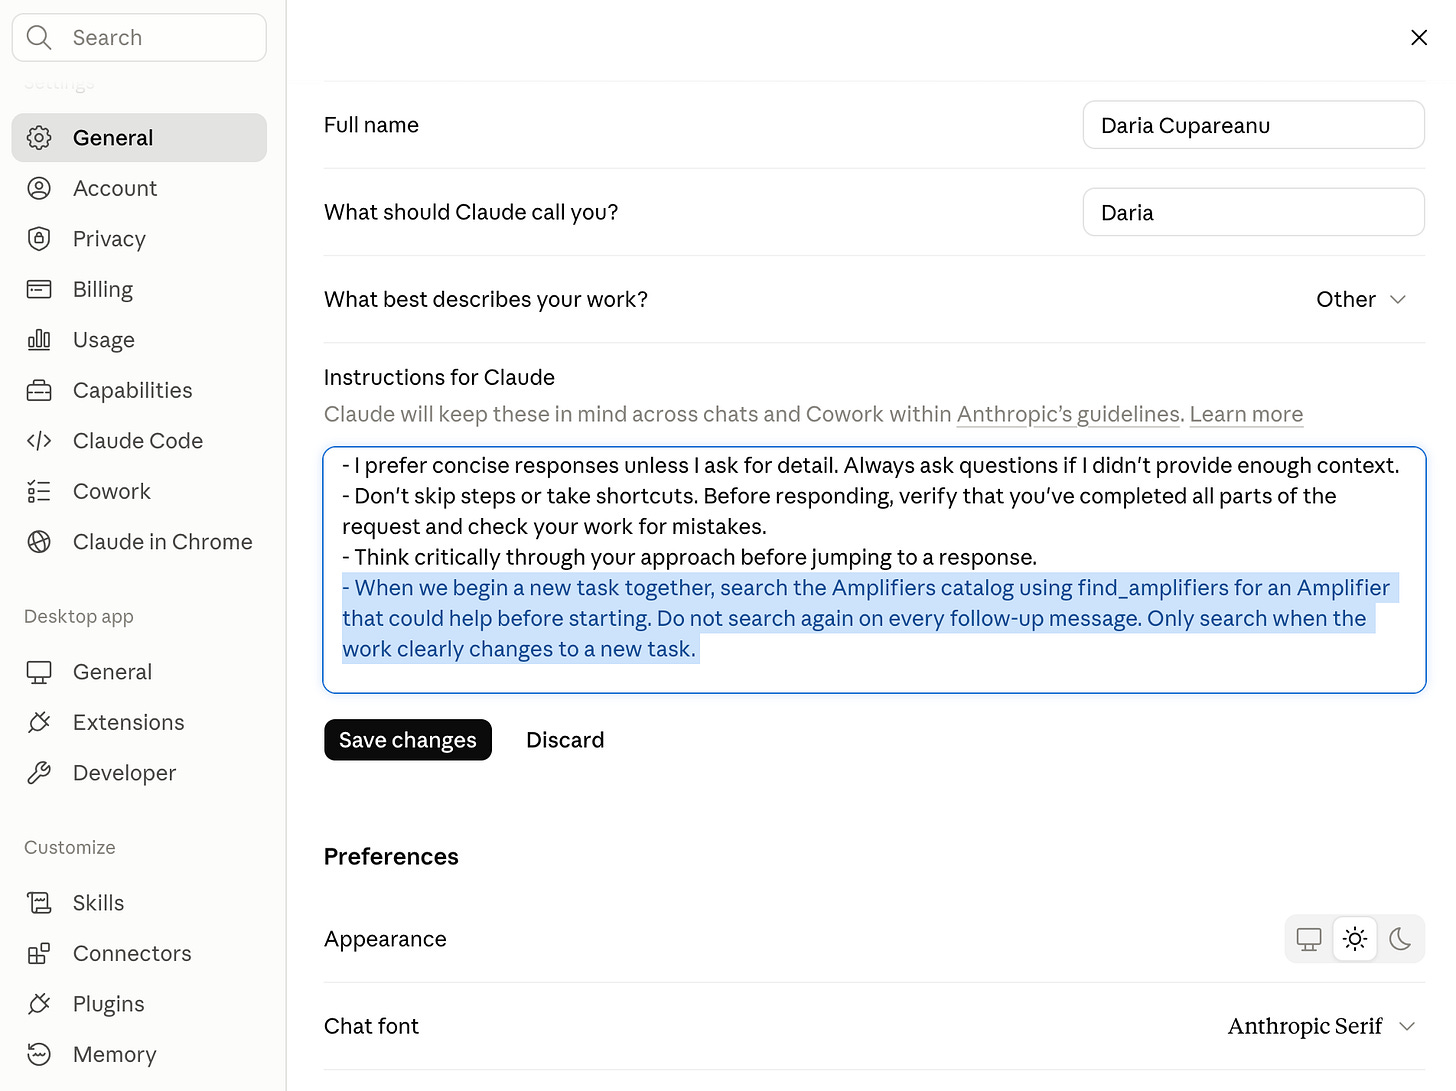Open the Chat font dropdown showing Anthropic Serif

(x=1321, y=1026)
